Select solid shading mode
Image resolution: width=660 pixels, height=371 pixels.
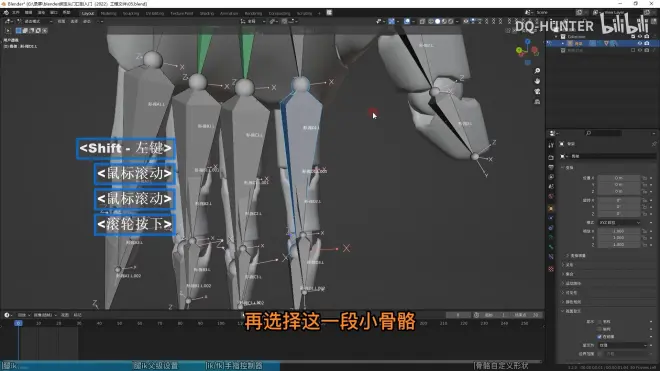438,21
